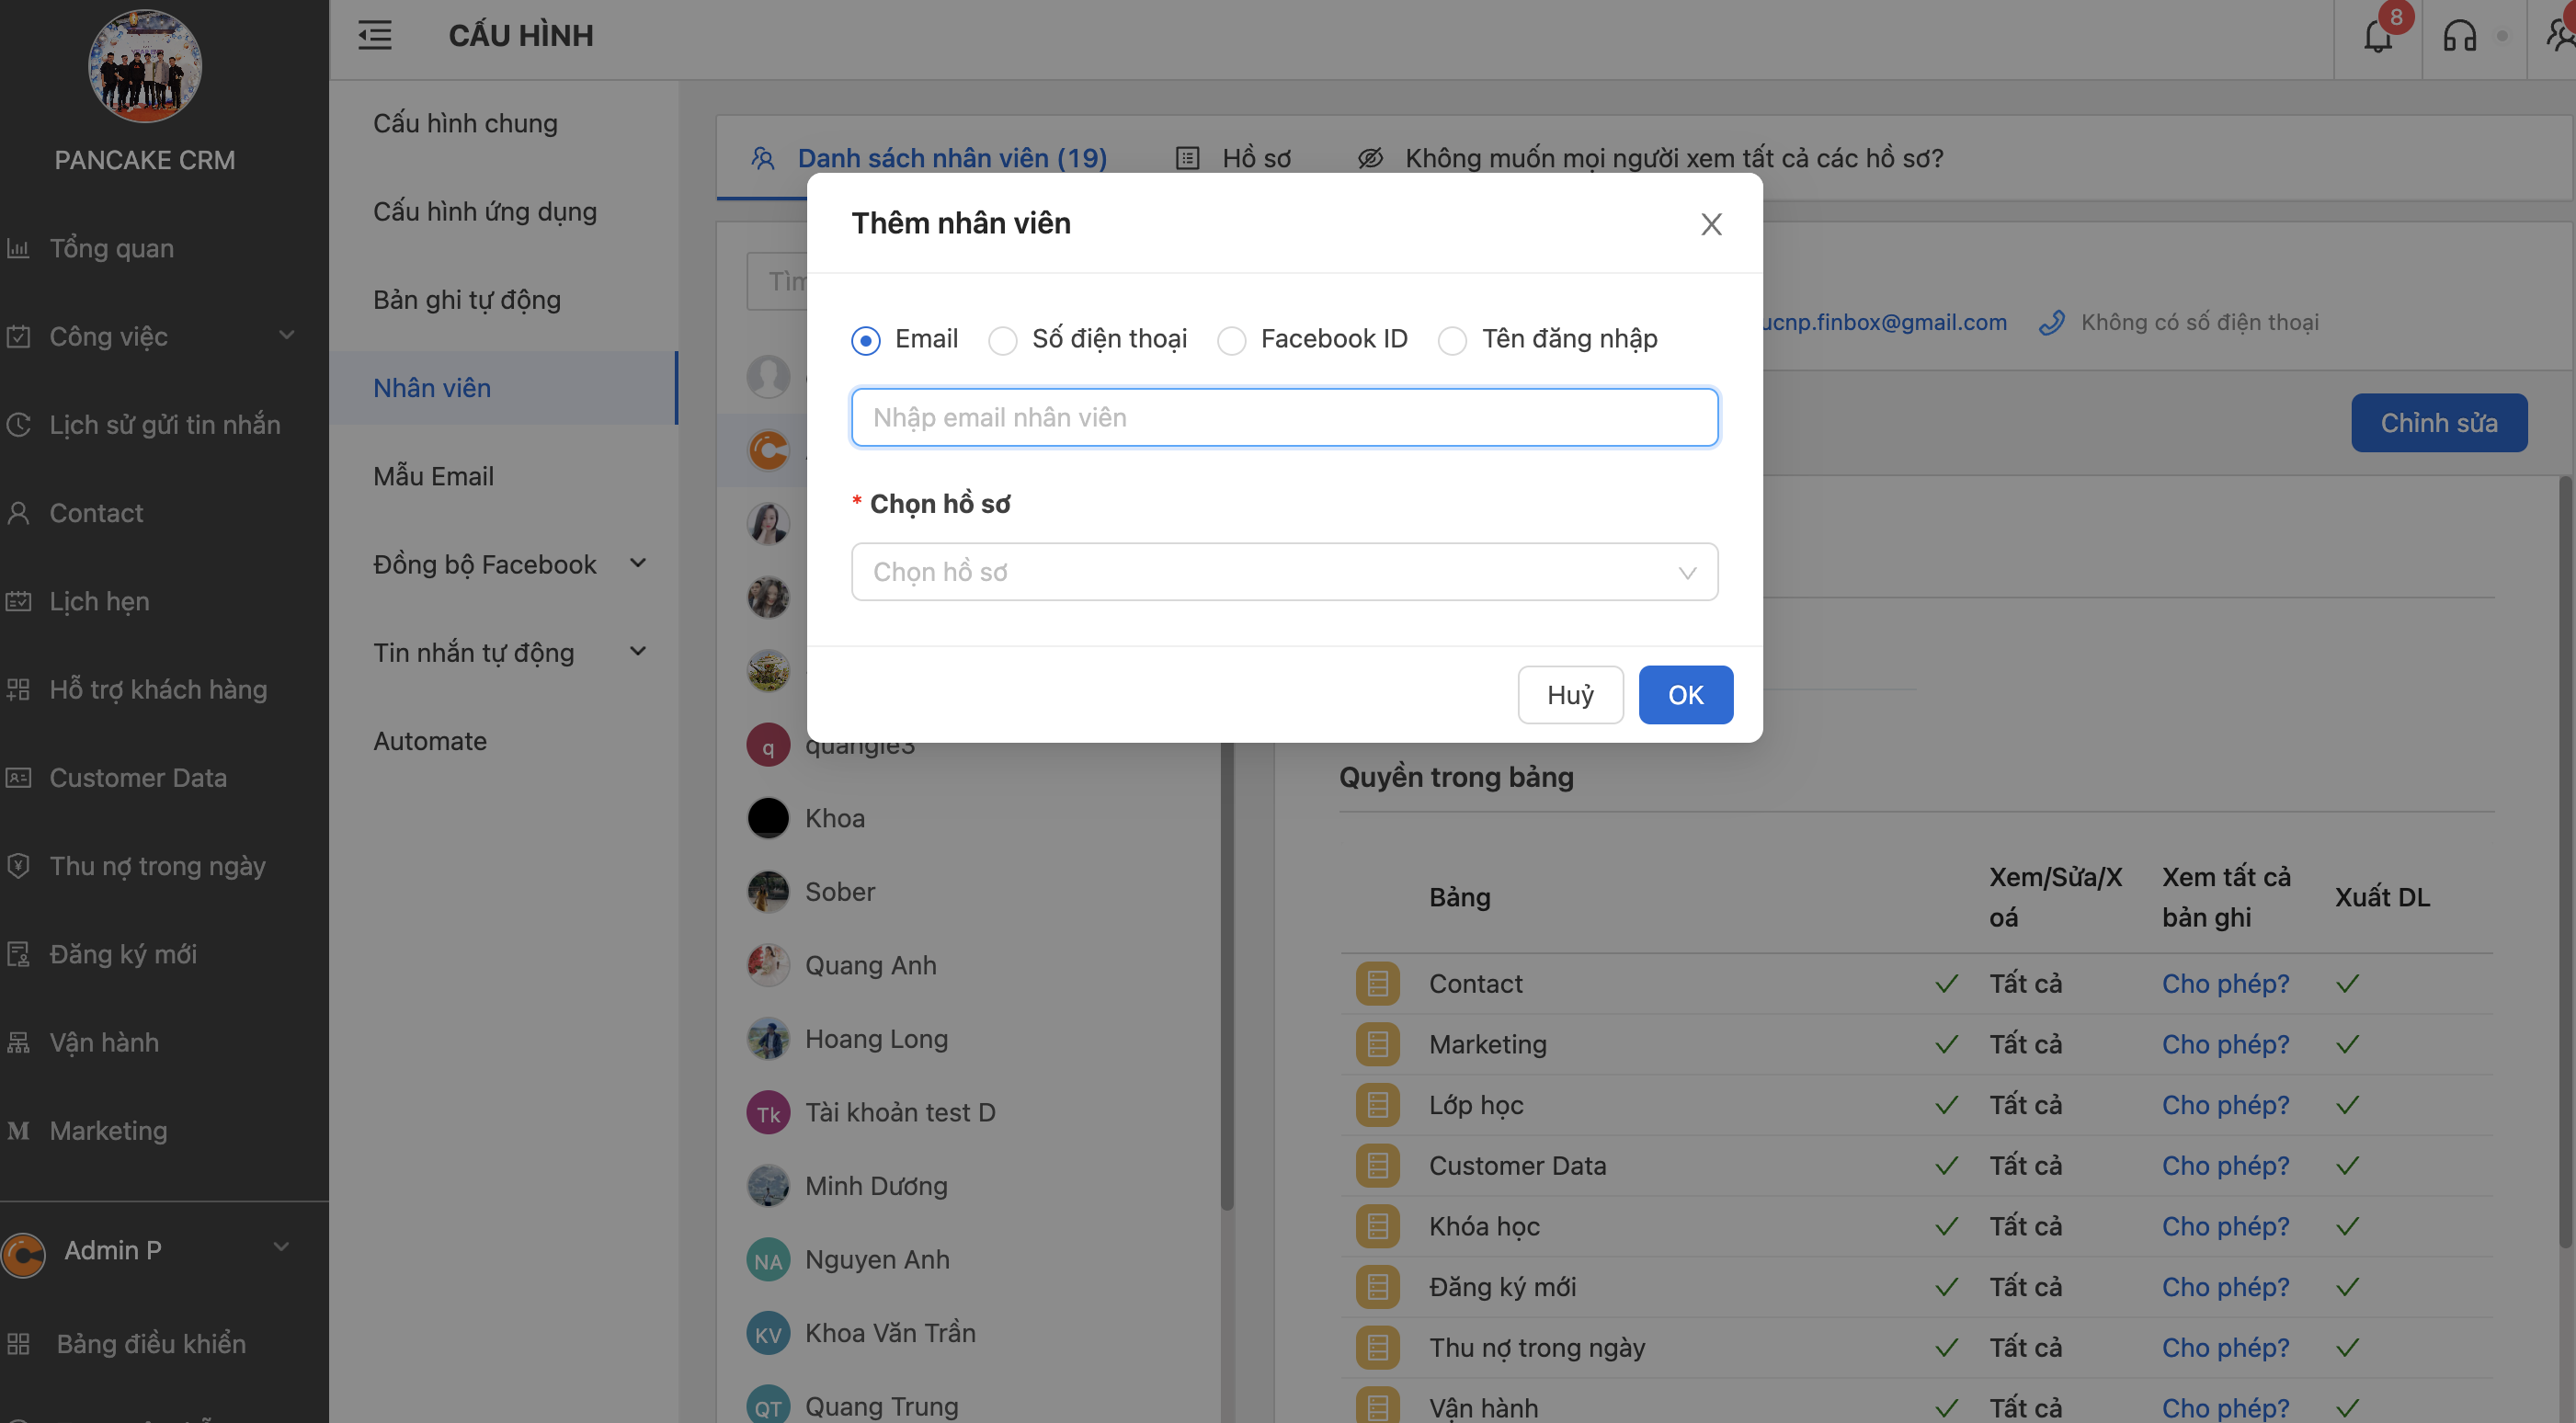Open Lịch hẹn calendar in sidebar
Viewport: 2576px width, 1423px height.
tap(99, 601)
